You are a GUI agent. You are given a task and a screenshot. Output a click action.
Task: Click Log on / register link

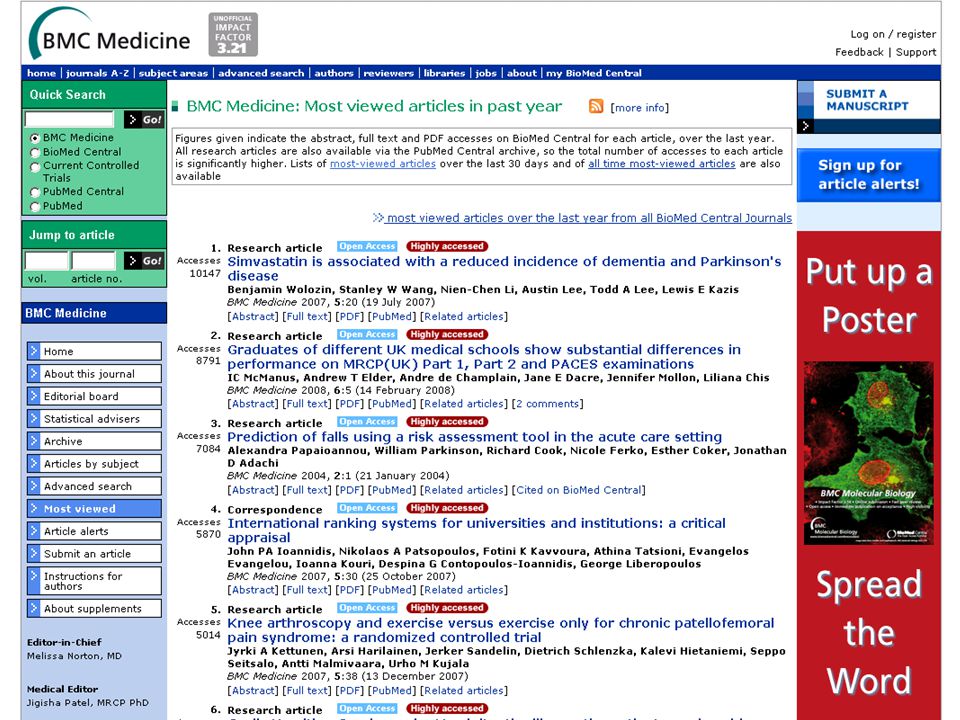tap(893, 34)
